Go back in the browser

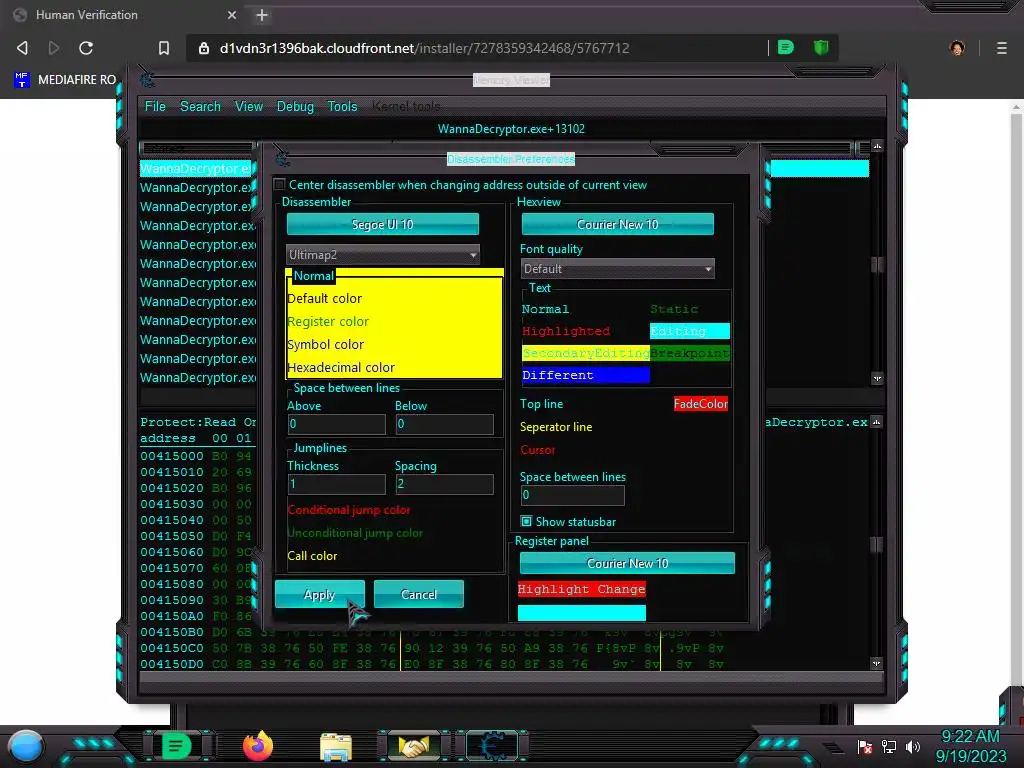[x=22, y=48]
